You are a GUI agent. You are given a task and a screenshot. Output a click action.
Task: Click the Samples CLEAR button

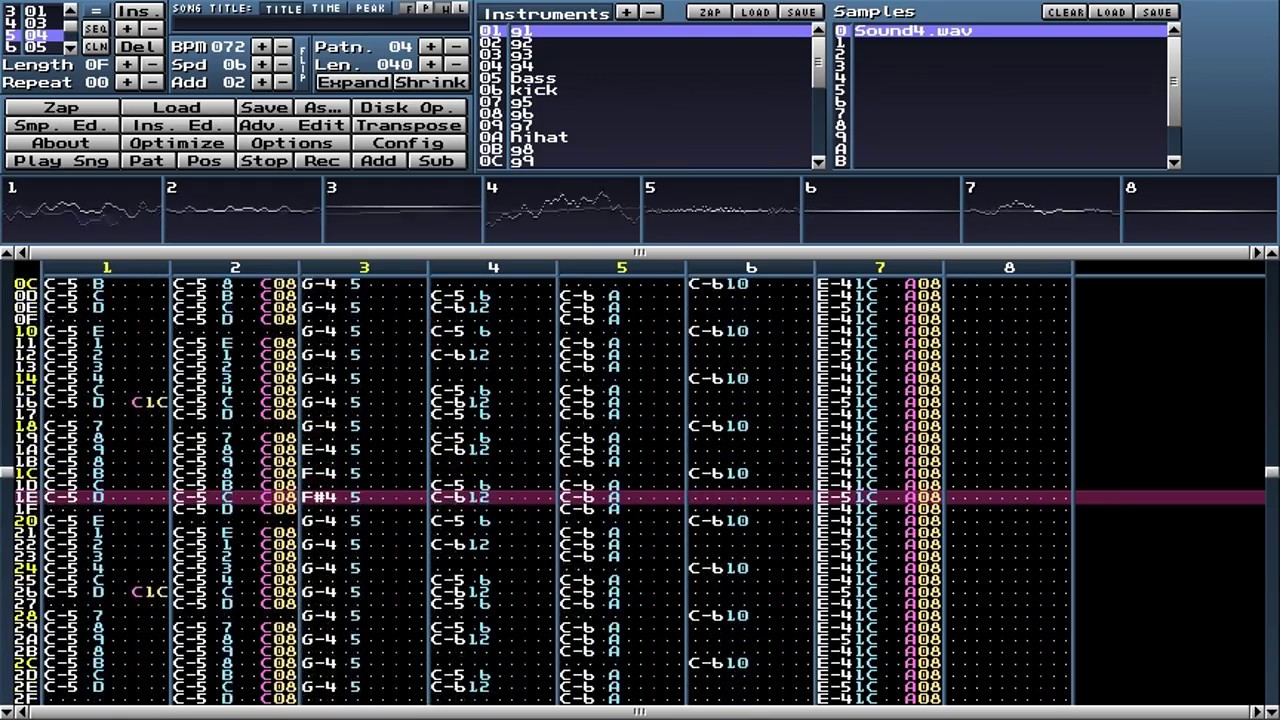(x=1064, y=12)
